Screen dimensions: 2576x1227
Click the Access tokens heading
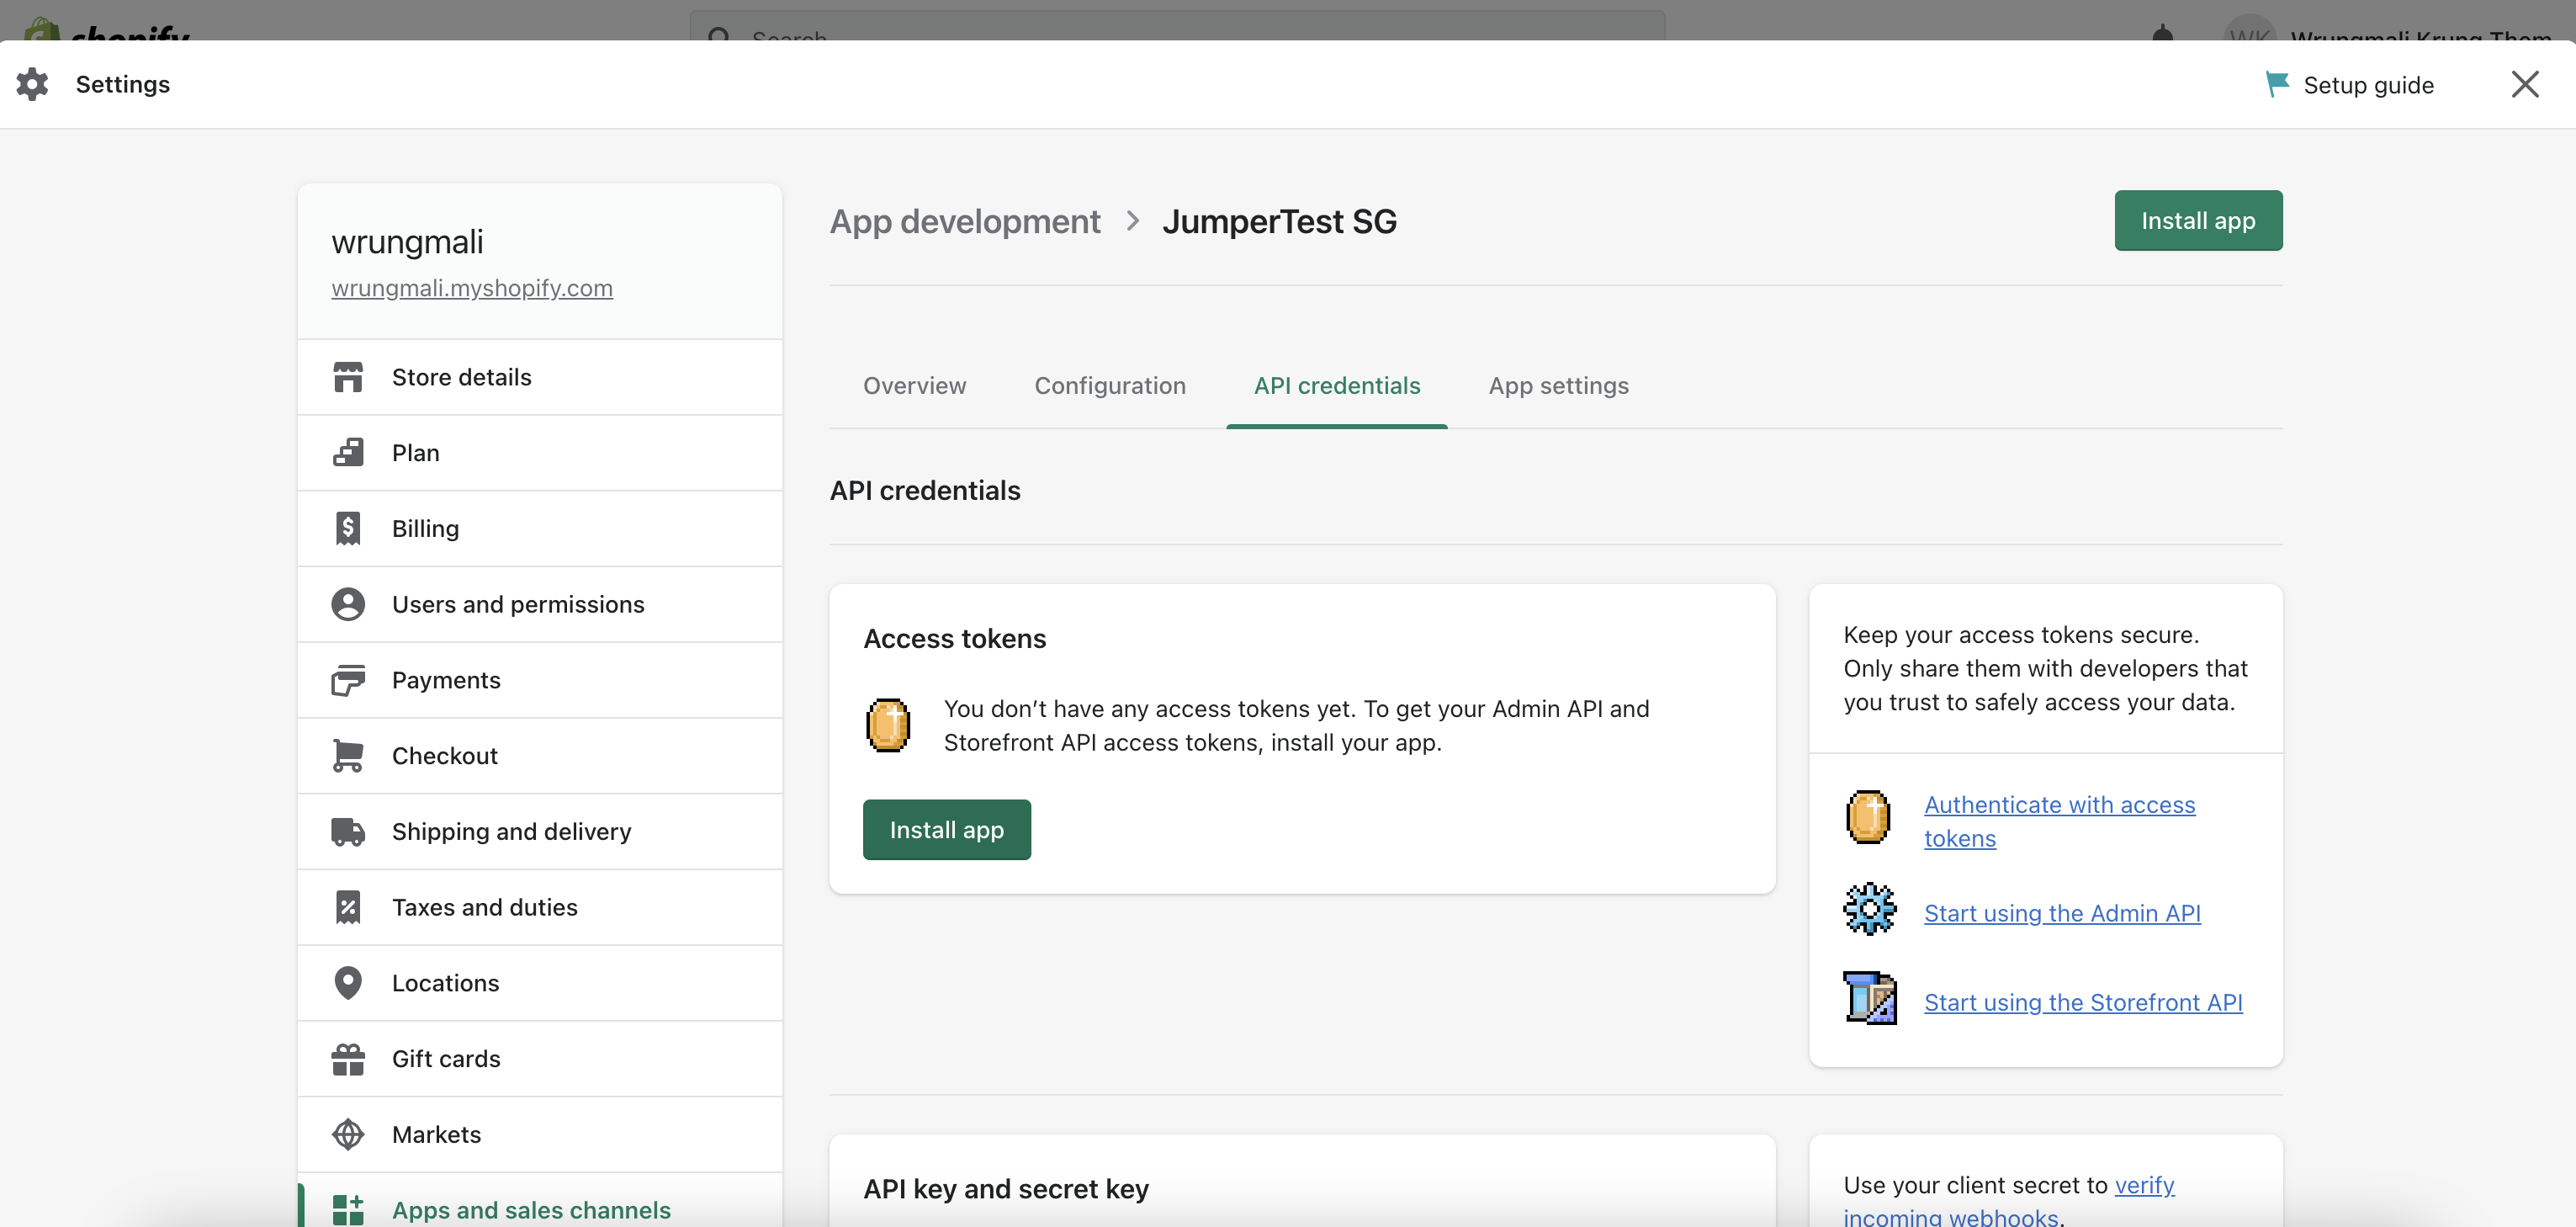point(954,638)
